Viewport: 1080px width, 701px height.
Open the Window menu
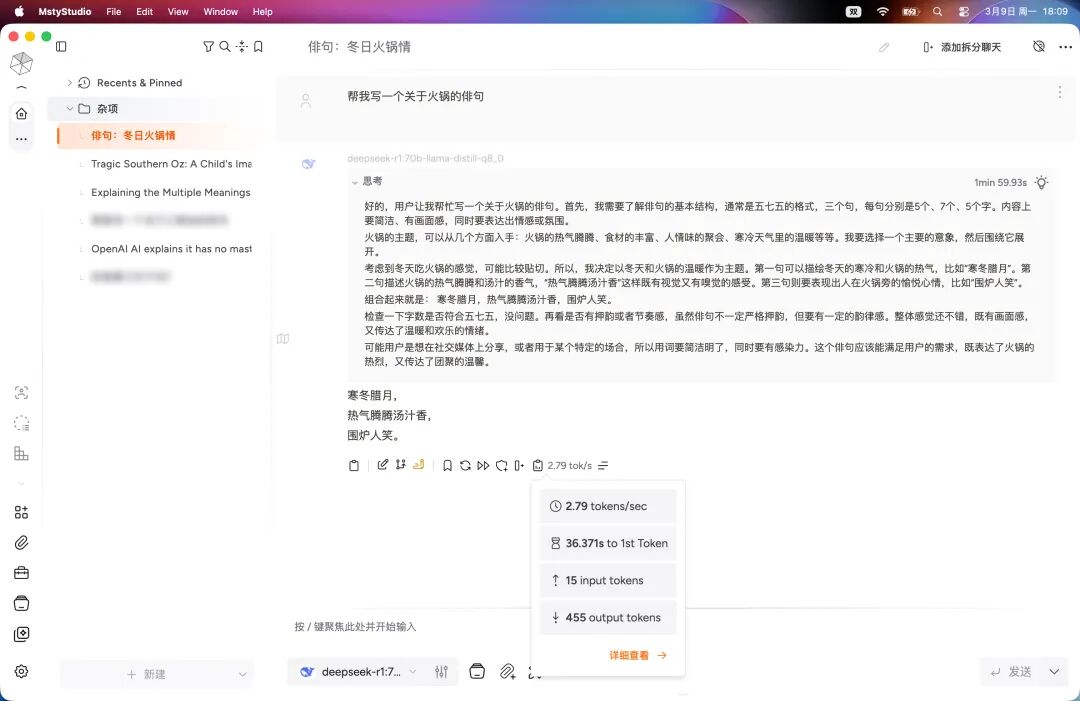coord(220,12)
